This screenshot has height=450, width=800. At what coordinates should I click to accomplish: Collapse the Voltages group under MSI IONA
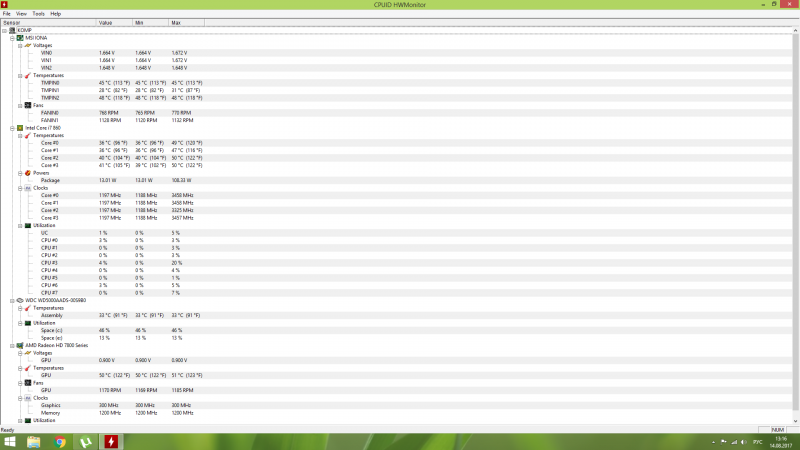pyautogui.click(x=20, y=45)
